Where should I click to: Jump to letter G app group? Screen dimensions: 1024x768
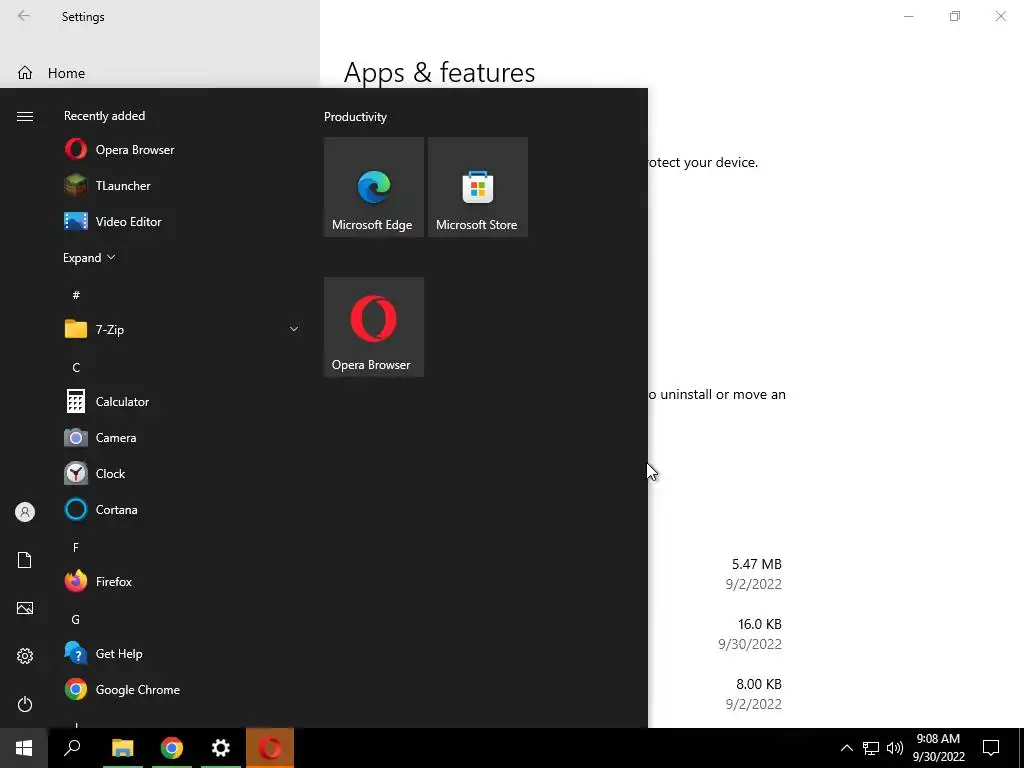point(76,619)
